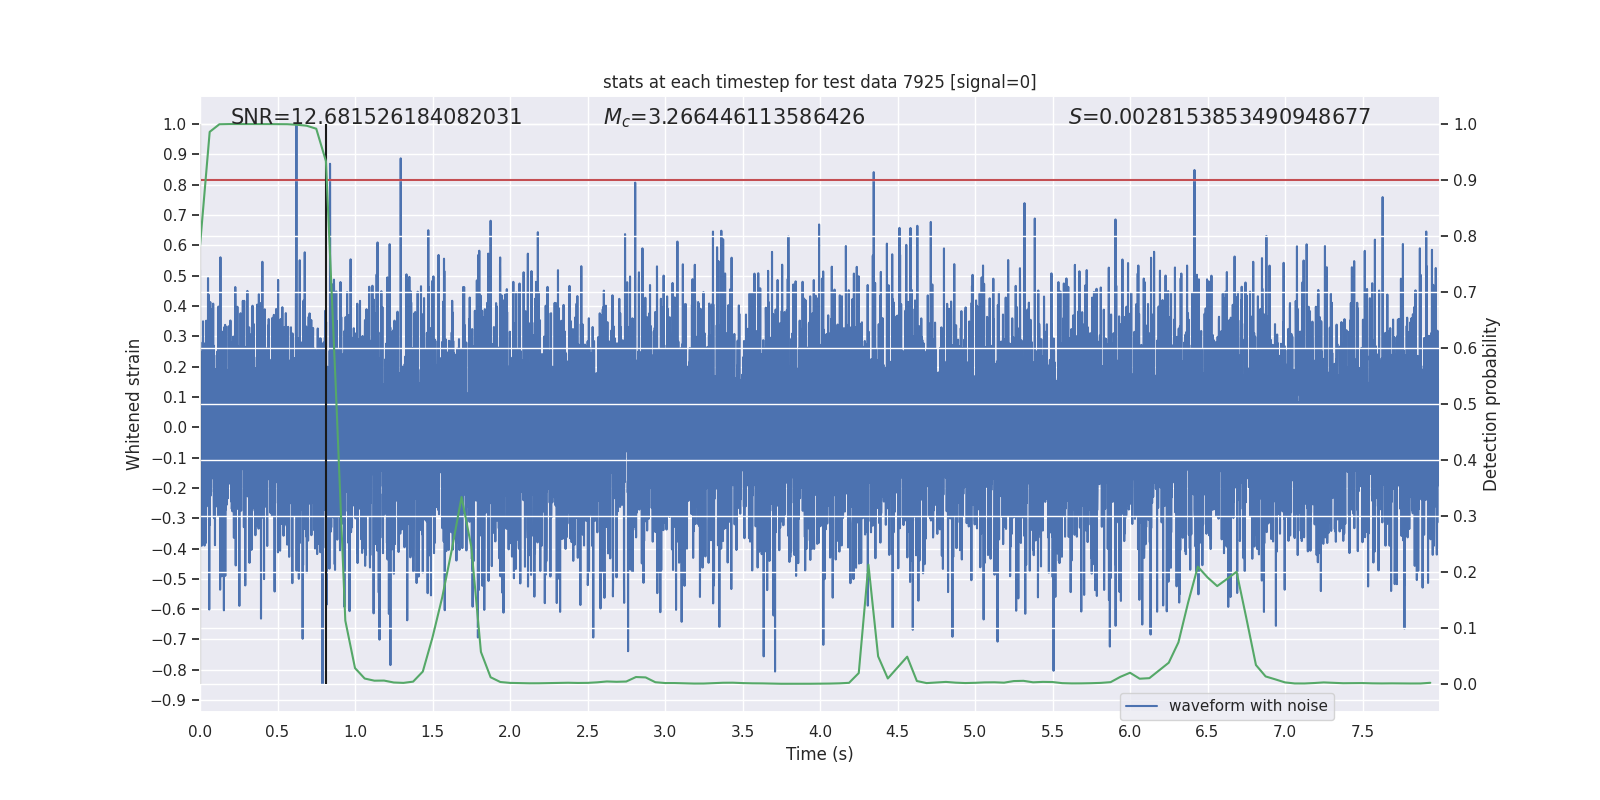Click the −0.1 Whitened strain tick label
The height and width of the screenshot is (800, 1600).
(168, 458)
